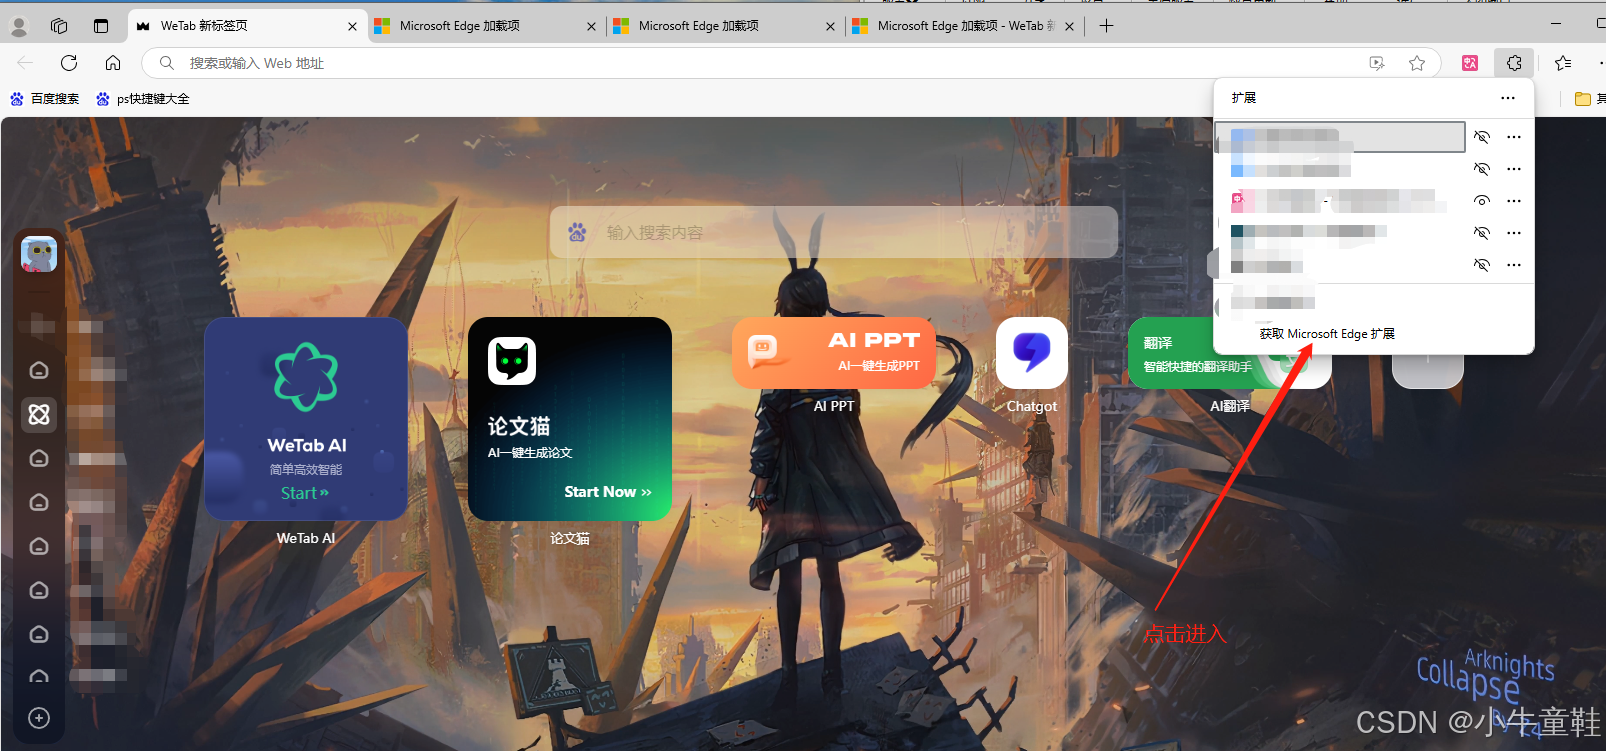Click the Baidu paw search engine icon
This screenshot has height=751, width=1606.
click(577, 232)
